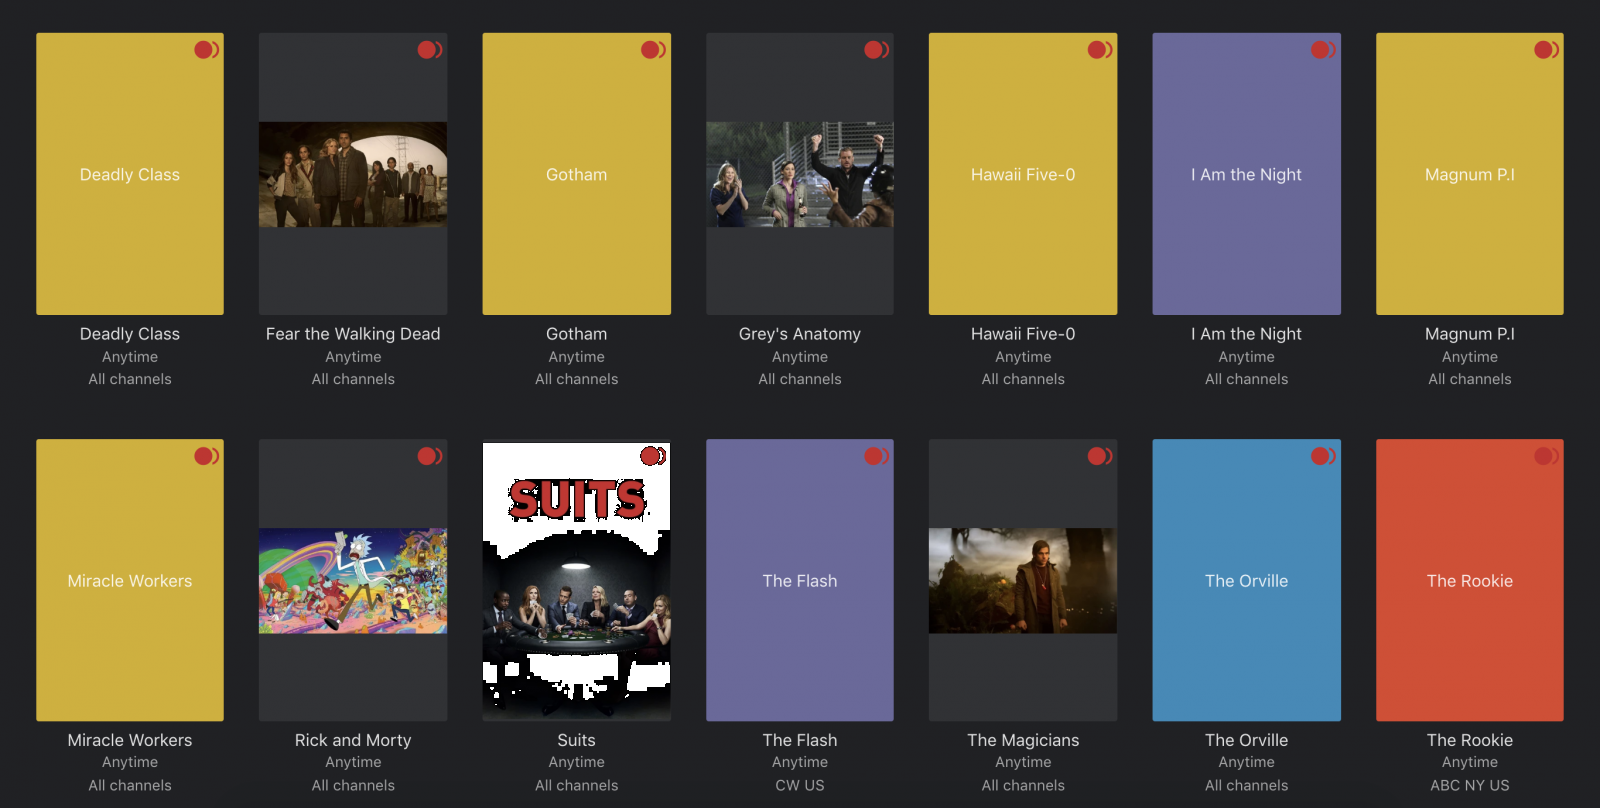Open The Flash purple poster card

(800, 580)
